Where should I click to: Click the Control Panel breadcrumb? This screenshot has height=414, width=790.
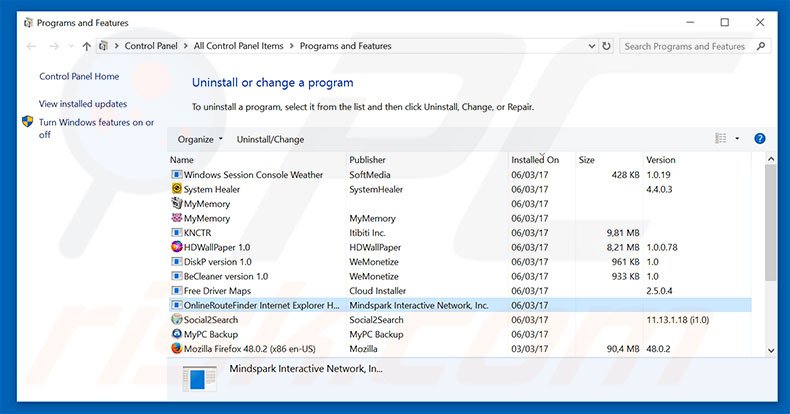coord(151,46)
